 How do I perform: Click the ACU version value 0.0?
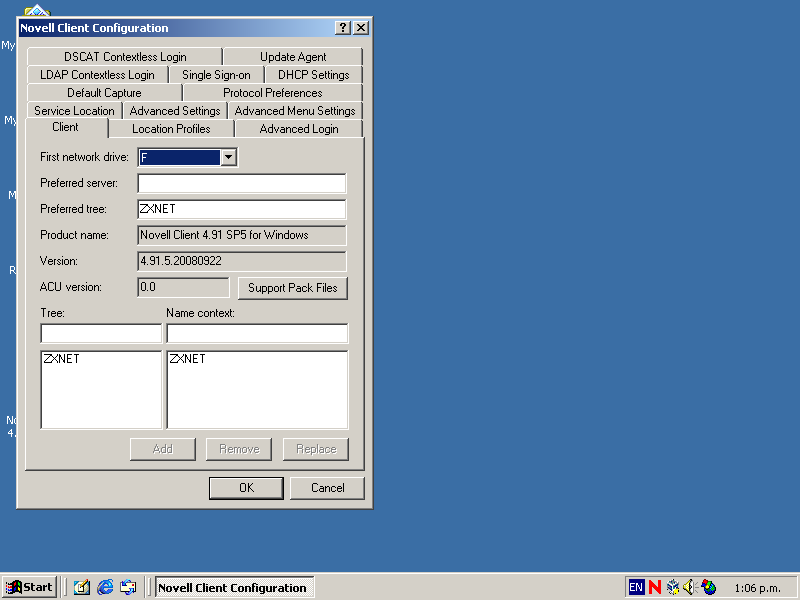pos(184,287)
